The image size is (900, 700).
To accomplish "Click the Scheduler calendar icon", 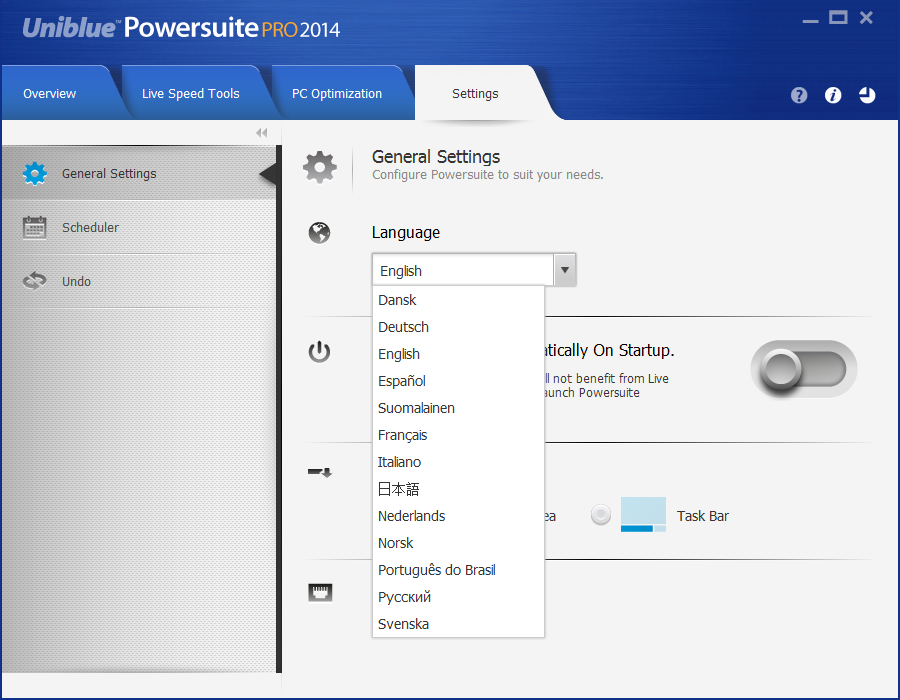I will [34, 227].
